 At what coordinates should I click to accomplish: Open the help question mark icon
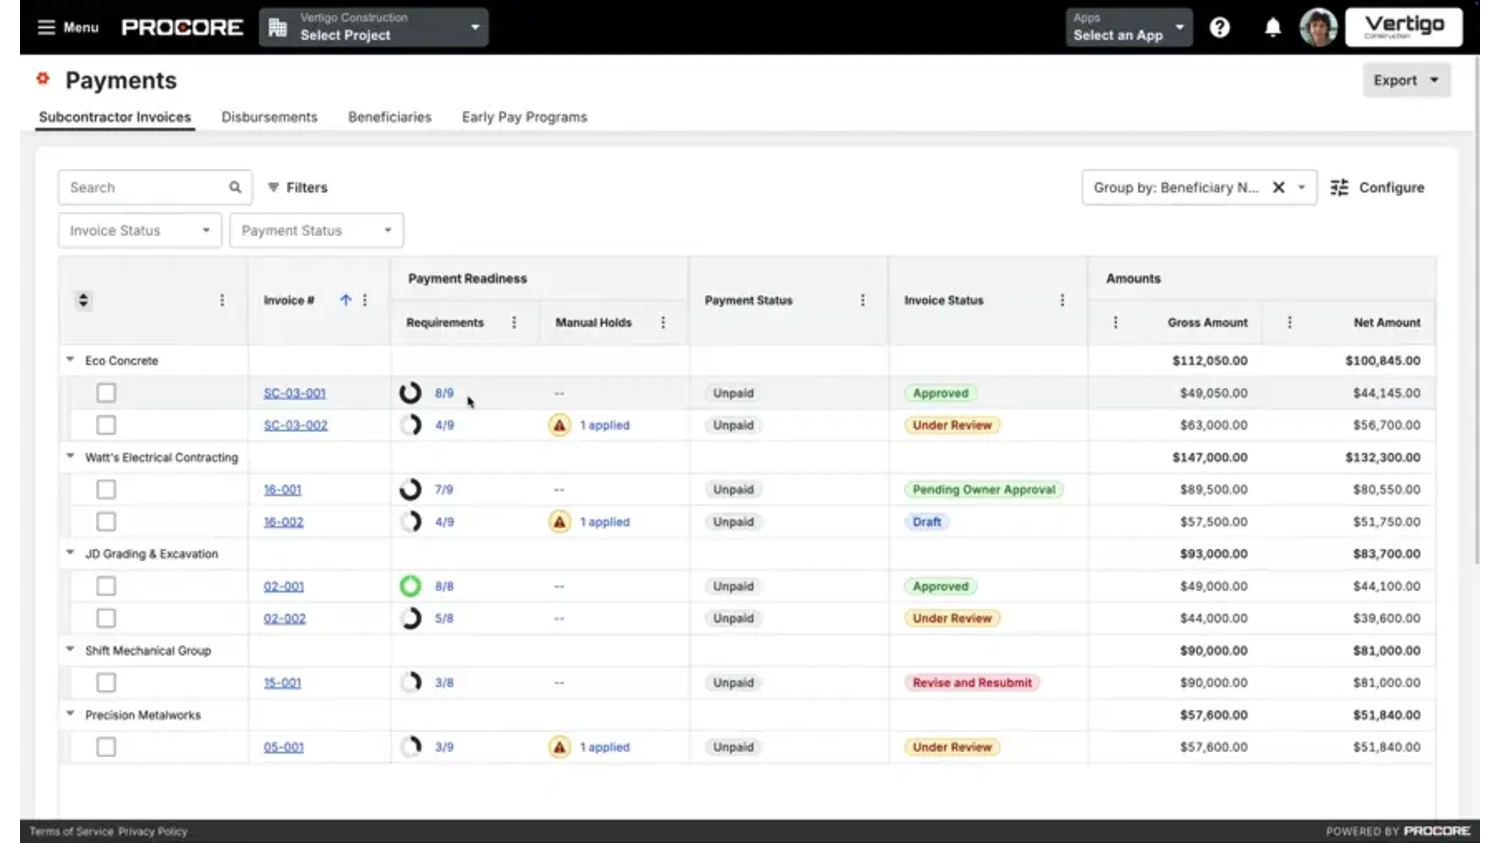pyautogui.click(x=1219, y=27)
